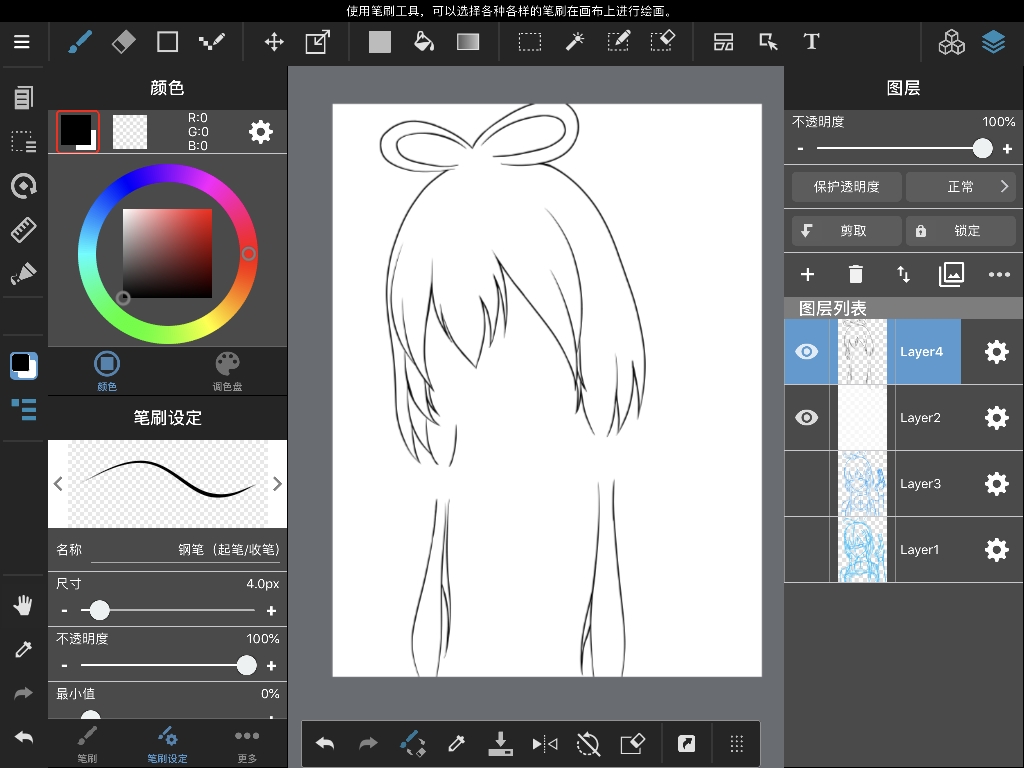
Task: Select the black foreground color swatch
Action: point(78,132)
